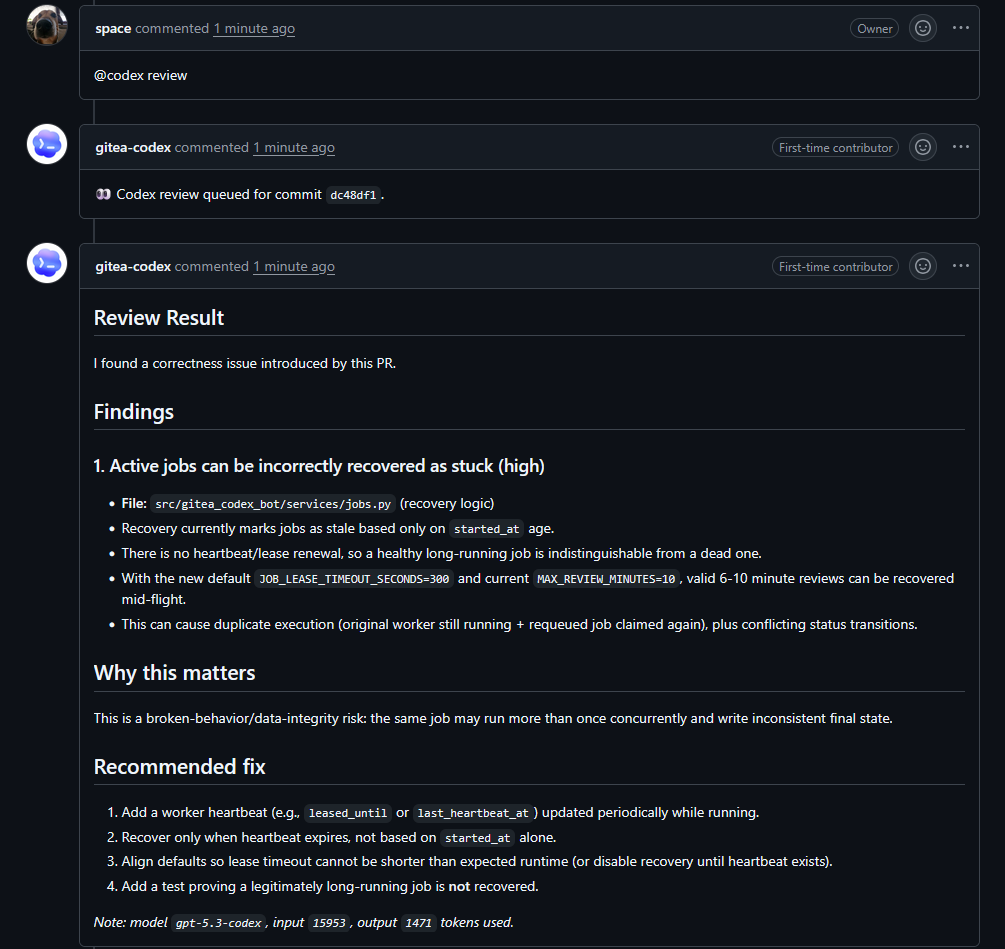Add reaction to space's @codex review comment
Screen dimensions: 1005x949
(922, 28)
